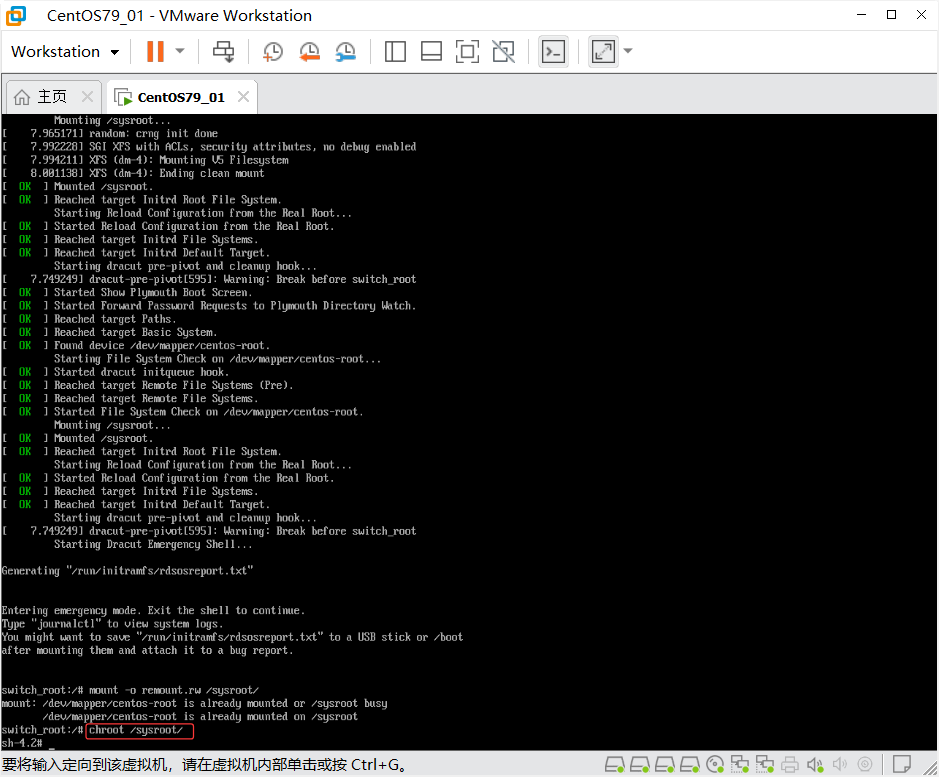Click the Ctrl+G hint text in status bar

377,764
